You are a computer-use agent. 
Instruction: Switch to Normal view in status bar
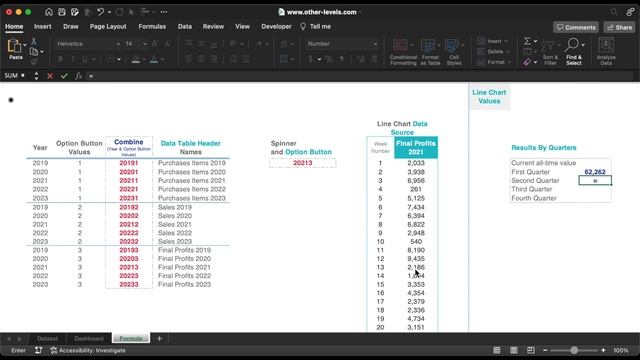(497, 350)
